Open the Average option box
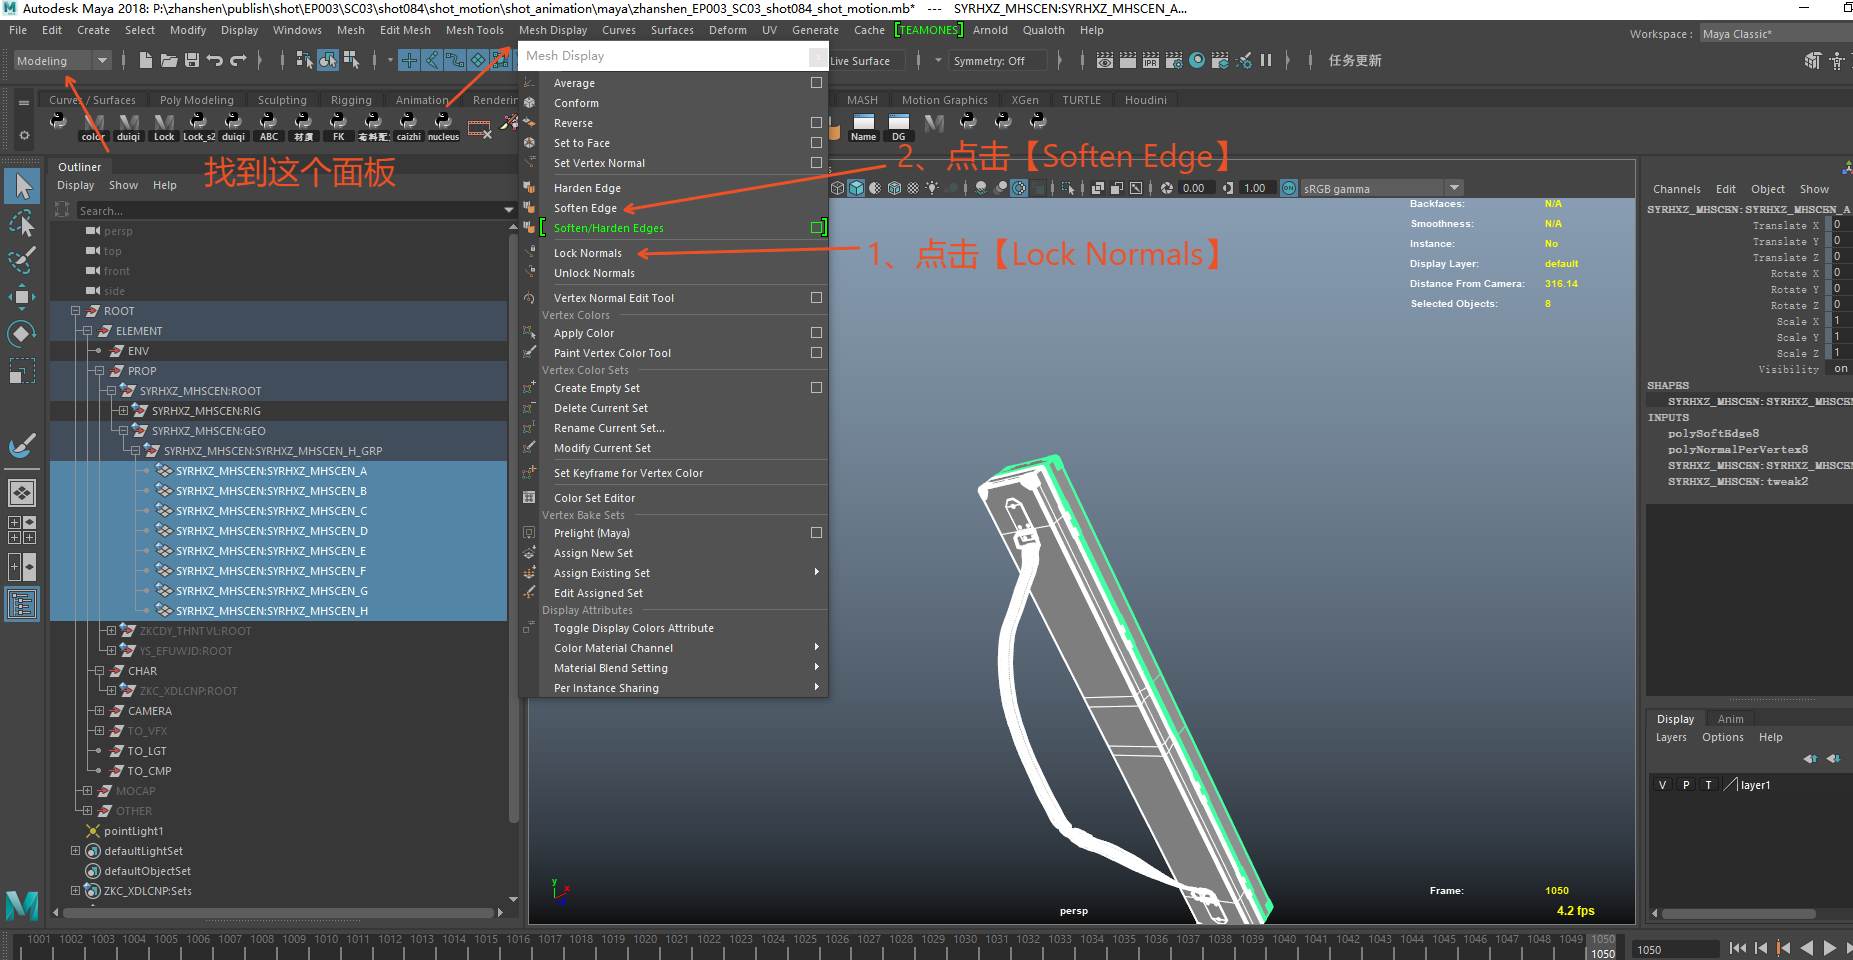This screenshot has height=960, width=1853. (x=816, y=83)
